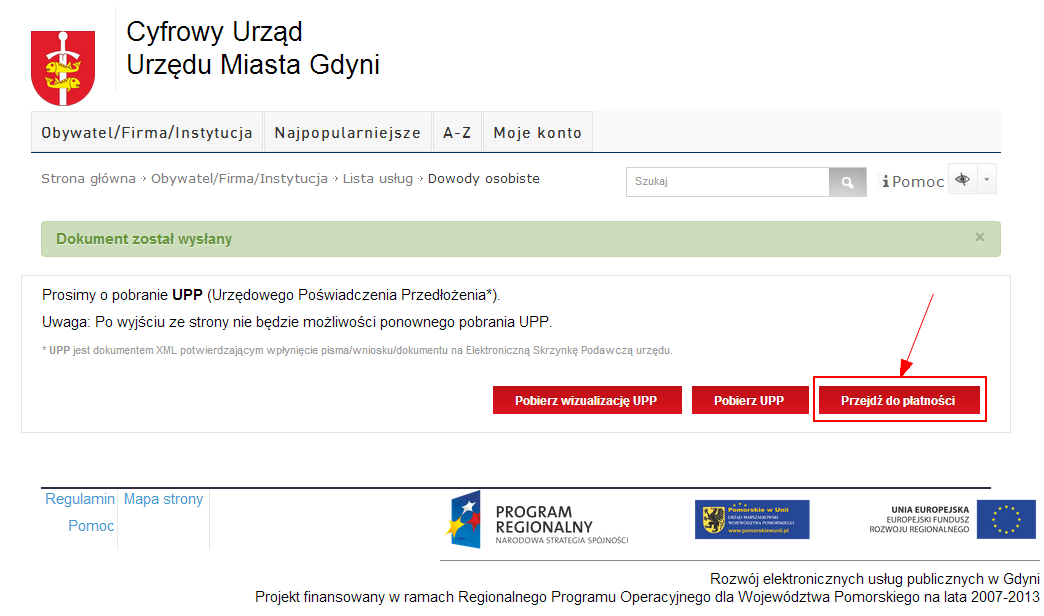Click the Pomorskie w Unii banner
Screen dimensions: 1044x616
pos(752,520)
